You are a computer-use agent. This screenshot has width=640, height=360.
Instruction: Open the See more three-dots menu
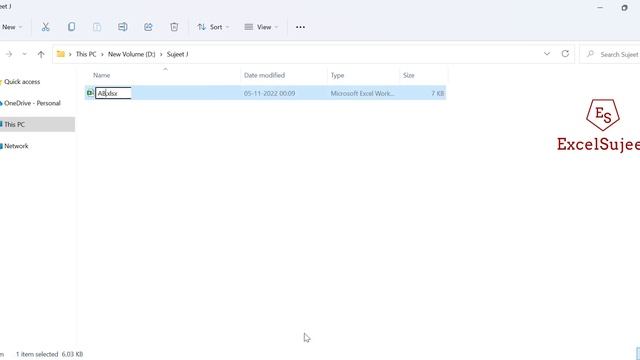(300, 27)
